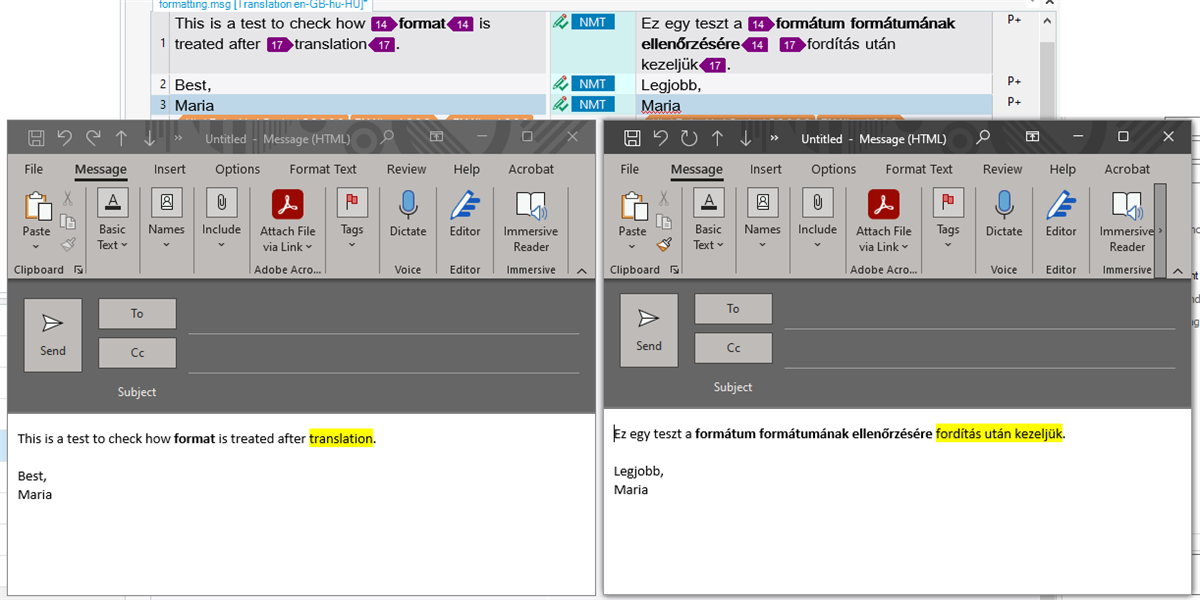Viewport: 1200px width, 600px height.
Task: Click NMT badge of segment 1 in Trados
Action: (593, 22)
